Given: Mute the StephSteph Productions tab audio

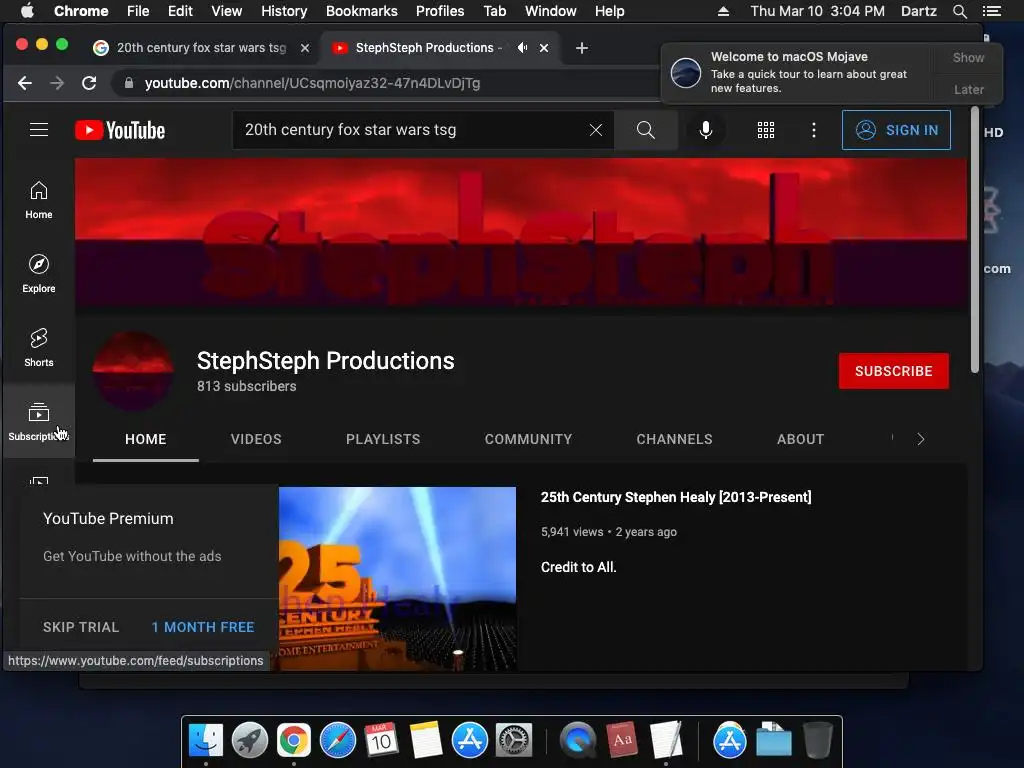Looking at the screenshot, I should coord(522,48).
